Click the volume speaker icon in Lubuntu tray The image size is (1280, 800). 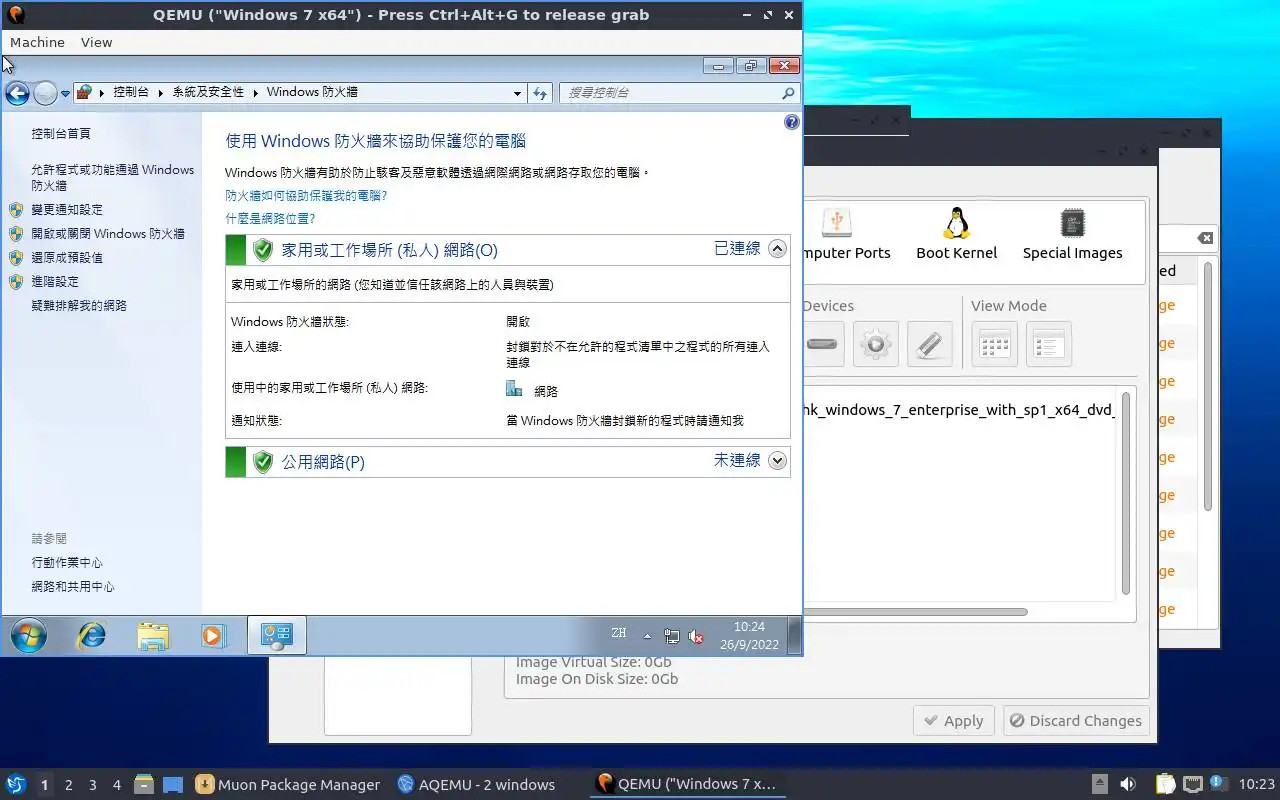point(1128,785)
